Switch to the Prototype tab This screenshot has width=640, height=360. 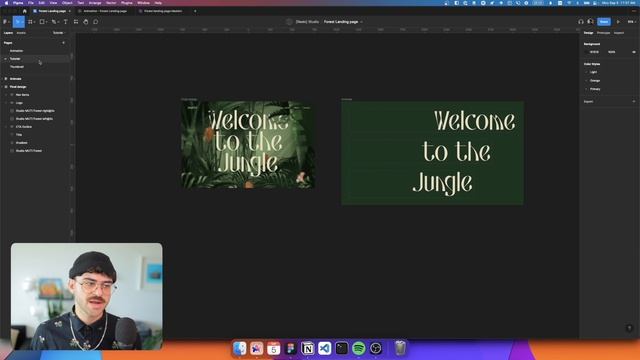[603, 33]
